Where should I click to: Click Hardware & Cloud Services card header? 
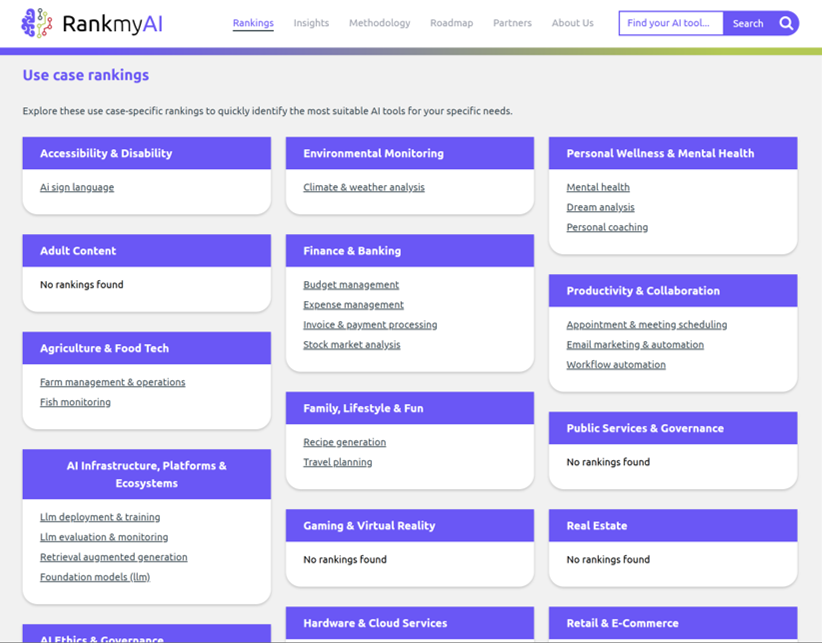click(x=410, y=623)
